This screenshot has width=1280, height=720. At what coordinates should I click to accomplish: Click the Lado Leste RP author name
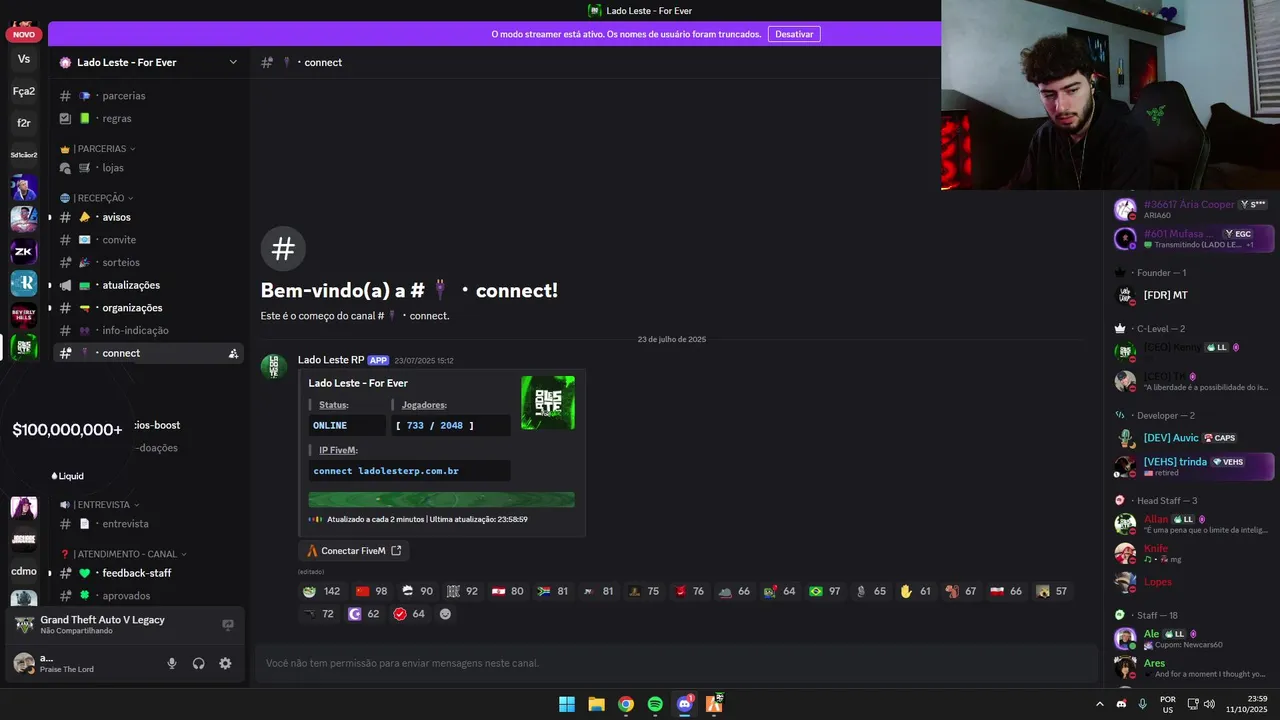(x=331, y=360)
